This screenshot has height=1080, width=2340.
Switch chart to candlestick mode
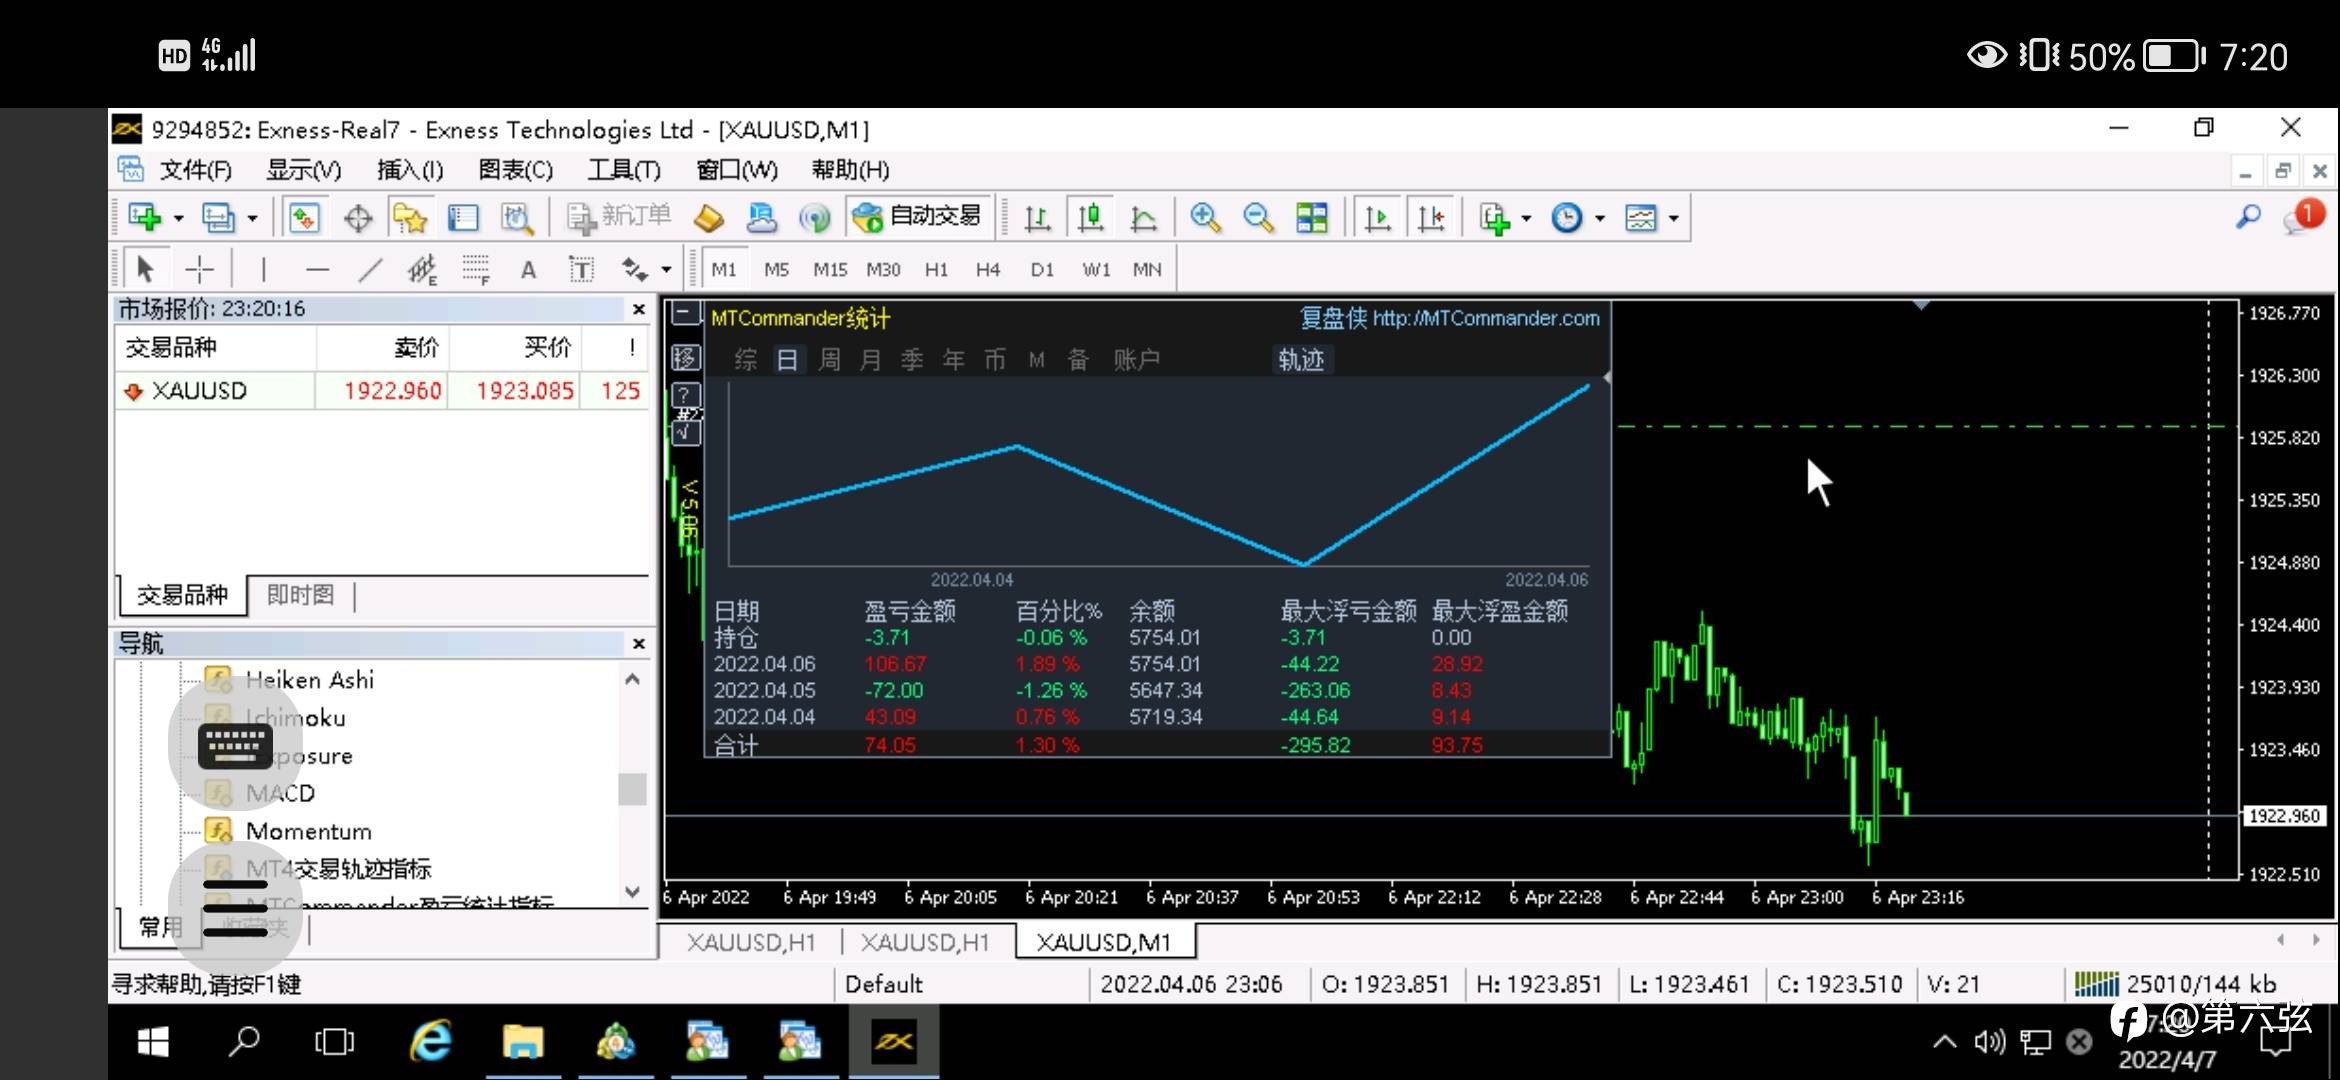(1090, 217)
